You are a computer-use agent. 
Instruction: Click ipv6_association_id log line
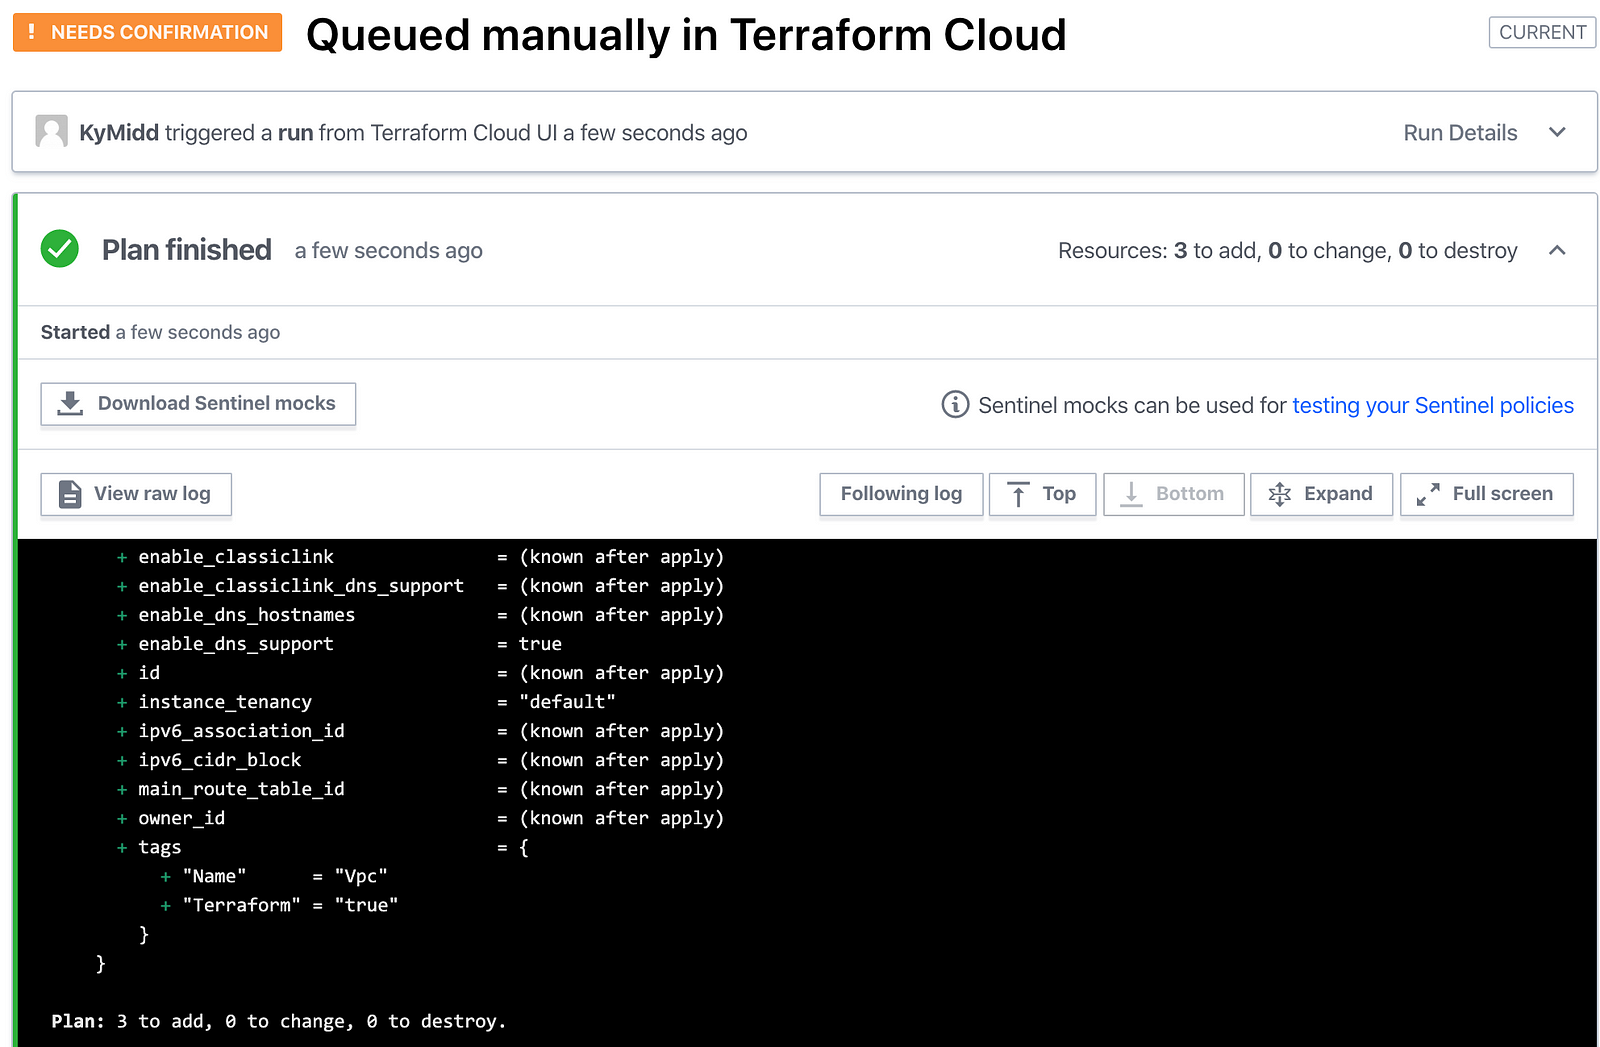tap(420, 731)
